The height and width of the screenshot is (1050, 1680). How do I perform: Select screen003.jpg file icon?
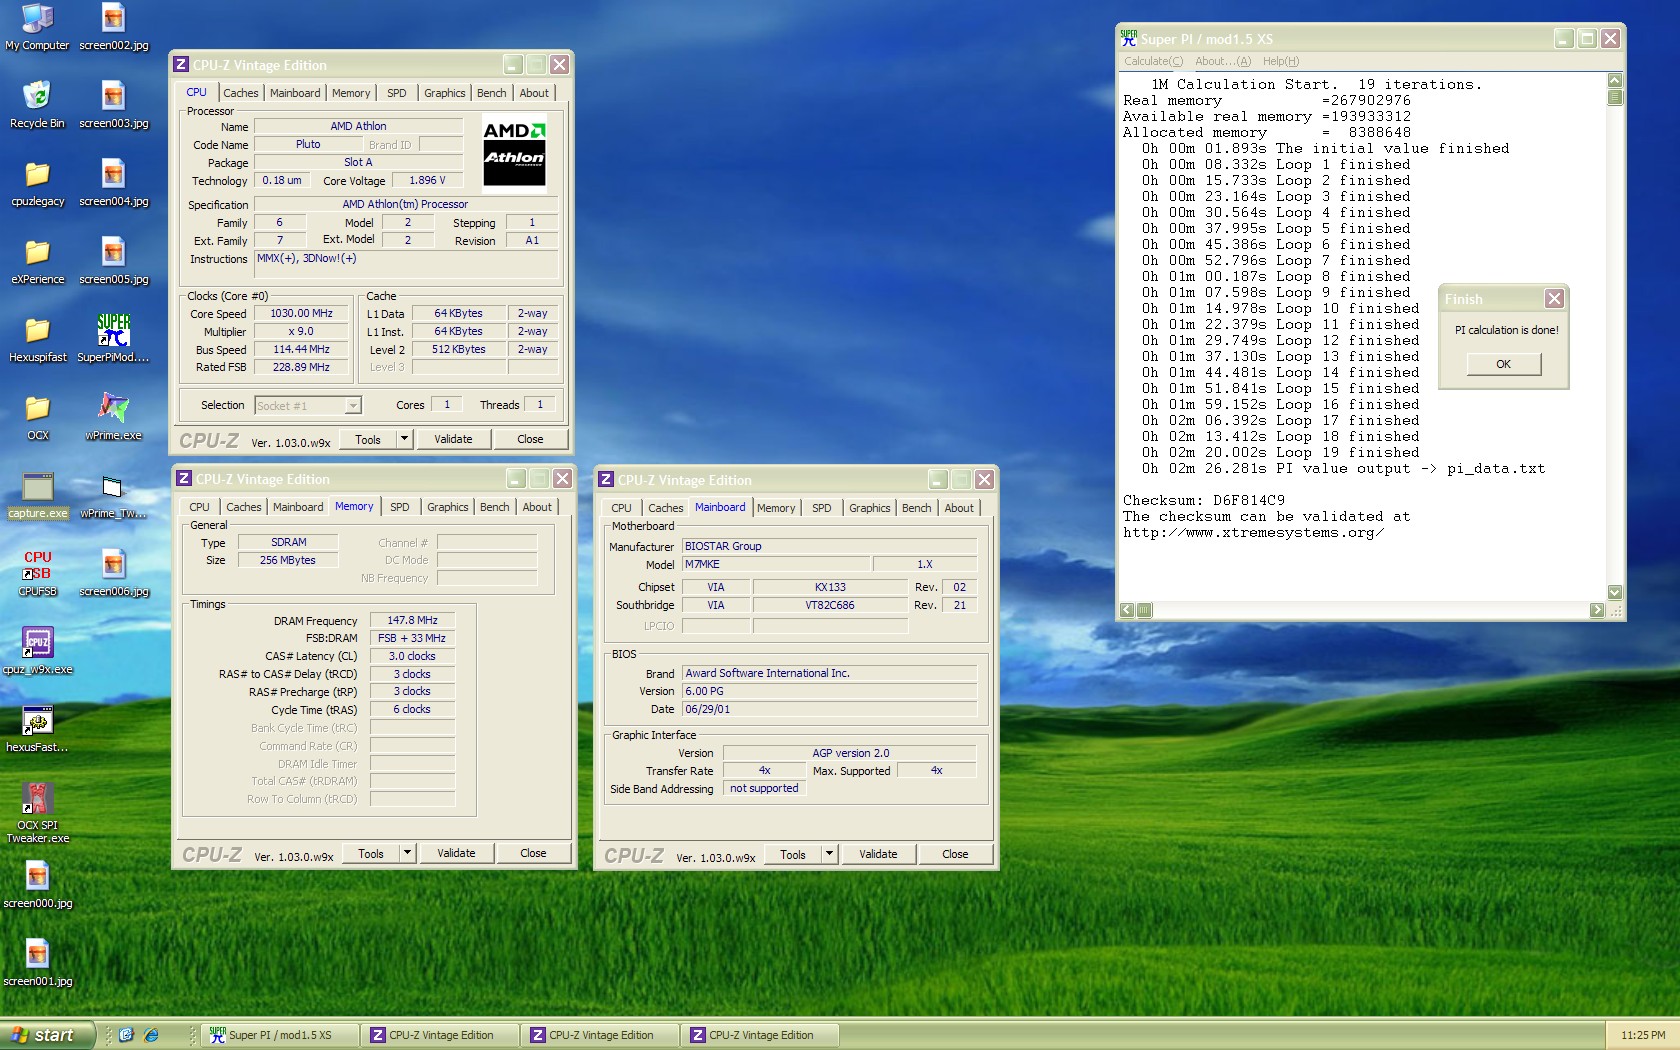[113, 104]
